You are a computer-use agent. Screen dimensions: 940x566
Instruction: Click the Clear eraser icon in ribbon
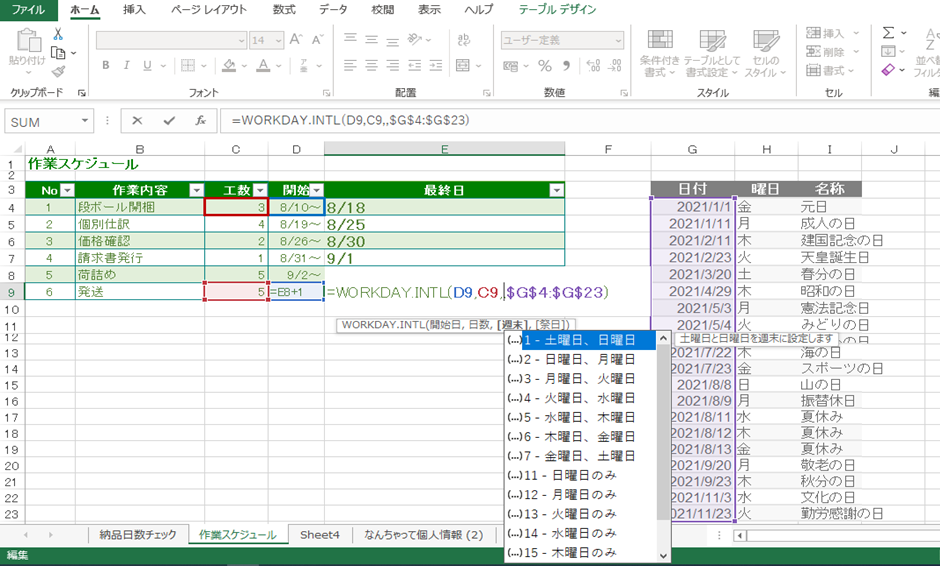coord(888,70)
